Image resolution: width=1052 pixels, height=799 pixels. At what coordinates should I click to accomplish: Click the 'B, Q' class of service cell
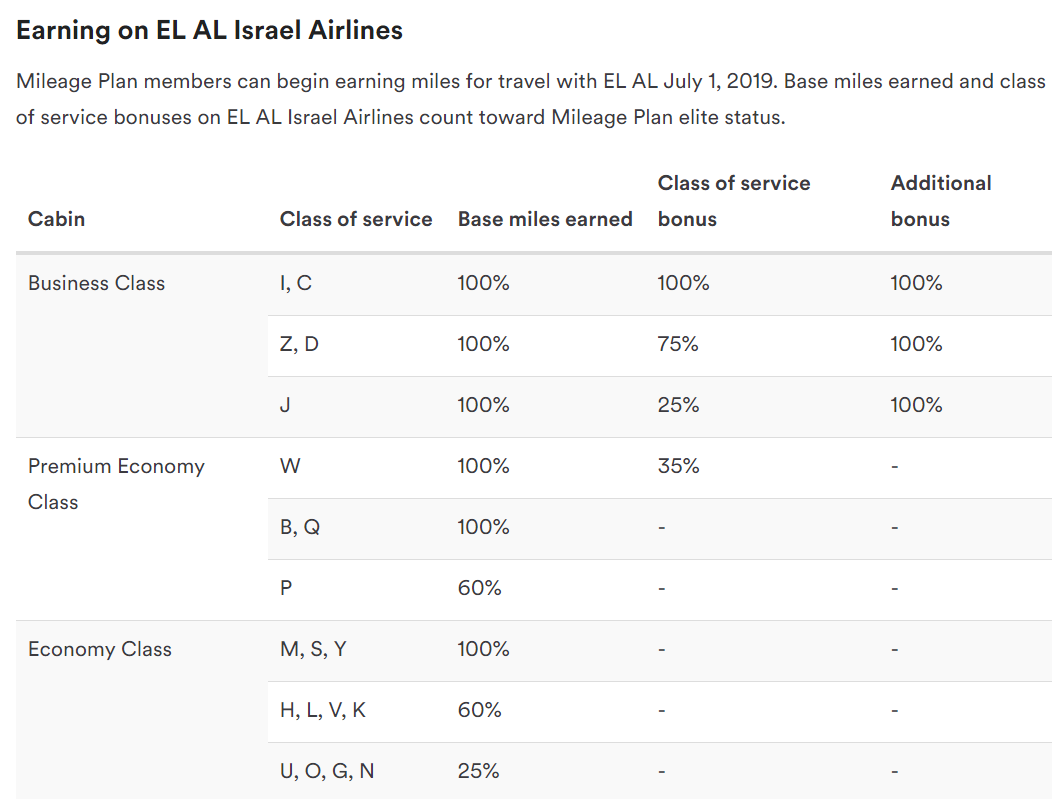pyautogui.click(x=300, y=527)
